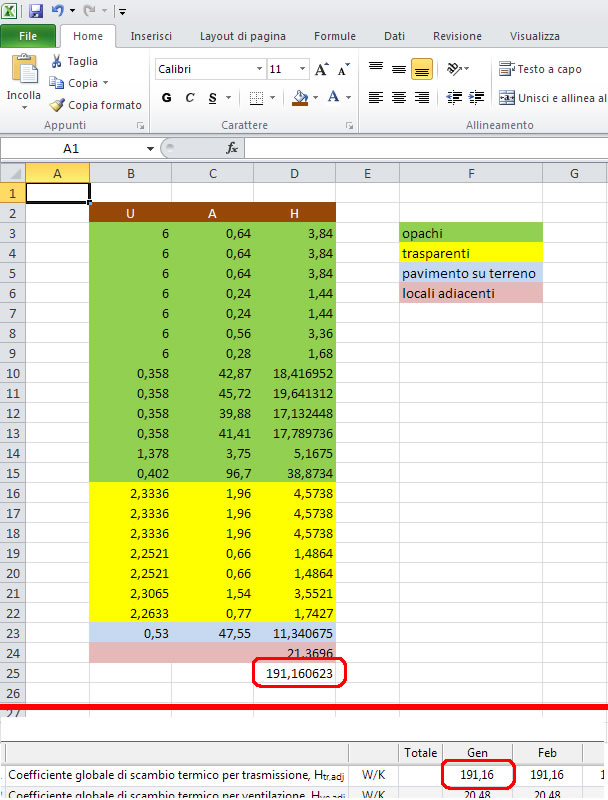The height and width of the screenshot is (800, 608).
Task: Open the Undo history dropdown arrow
Action: point(72,11)
